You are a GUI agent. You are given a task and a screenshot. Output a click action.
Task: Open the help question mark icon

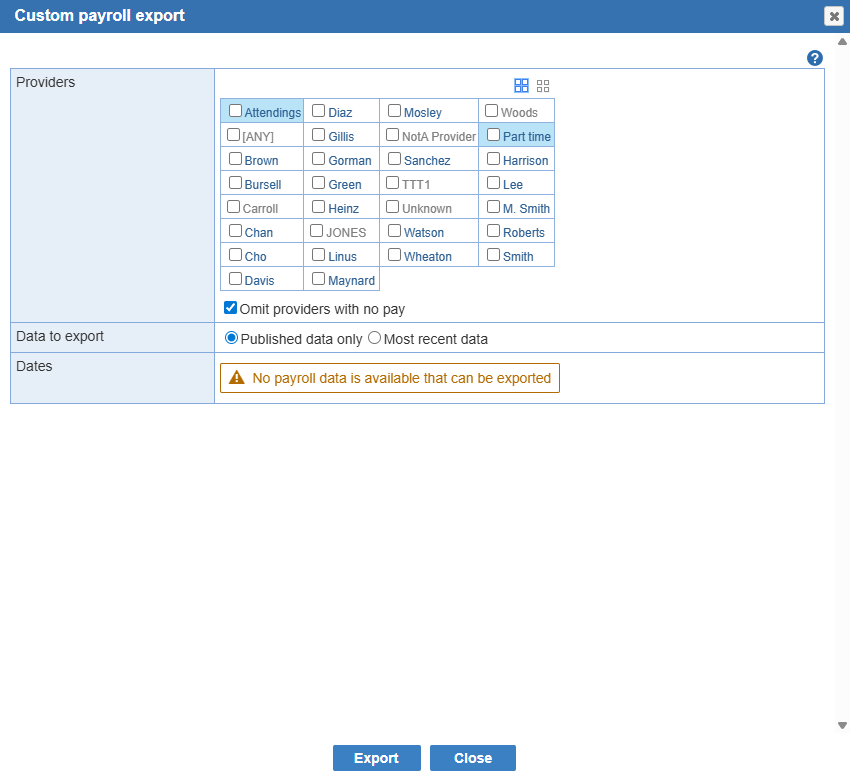pyautogui.click(x=814, y=58)
